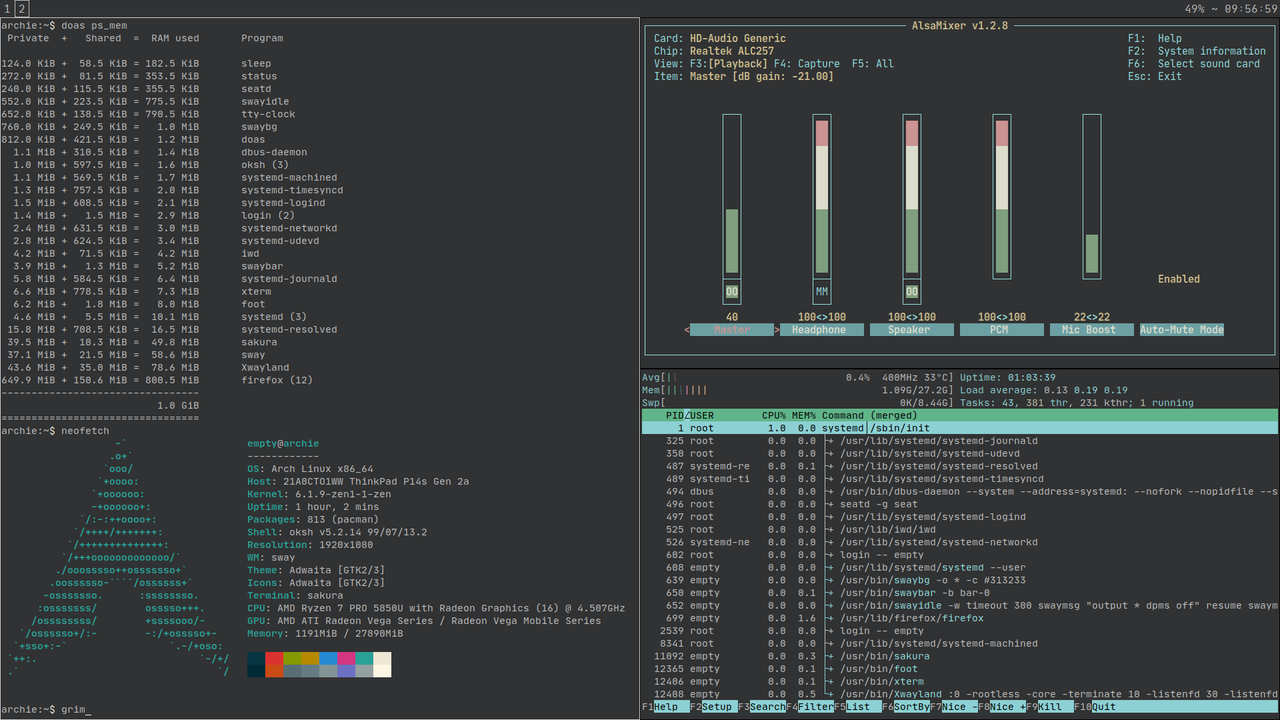Select the /usr/lib/iwd/iwd process row
Screen dimensions: 1280x720
point(960,529)
